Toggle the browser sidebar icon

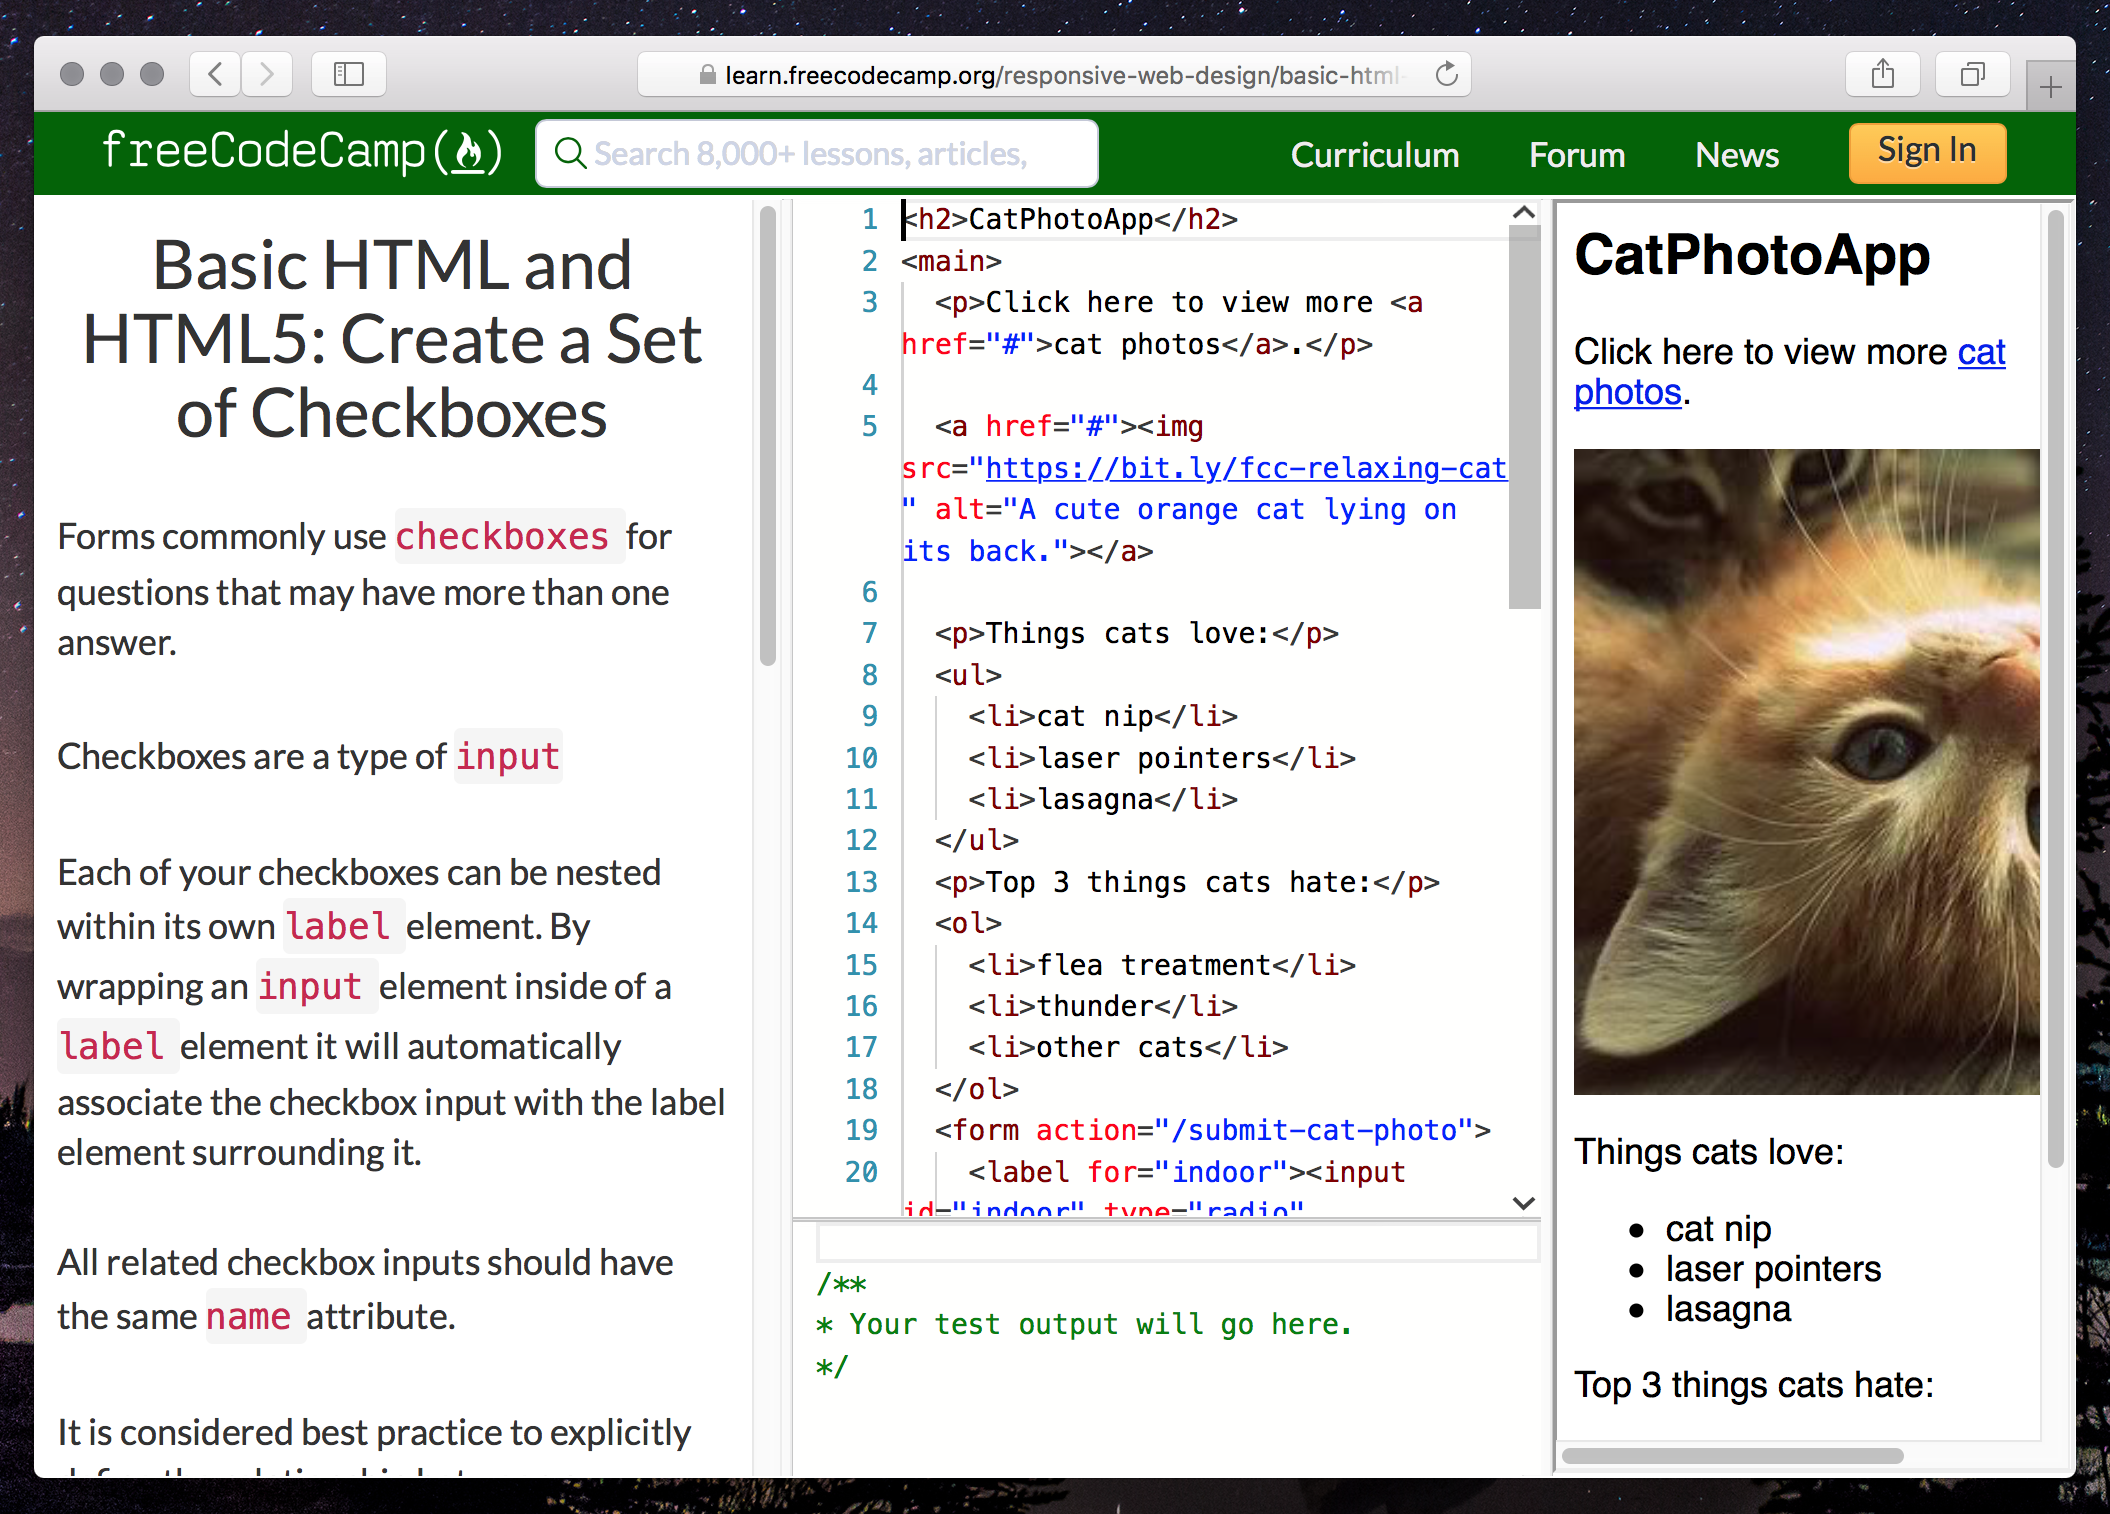click(348, 73)
